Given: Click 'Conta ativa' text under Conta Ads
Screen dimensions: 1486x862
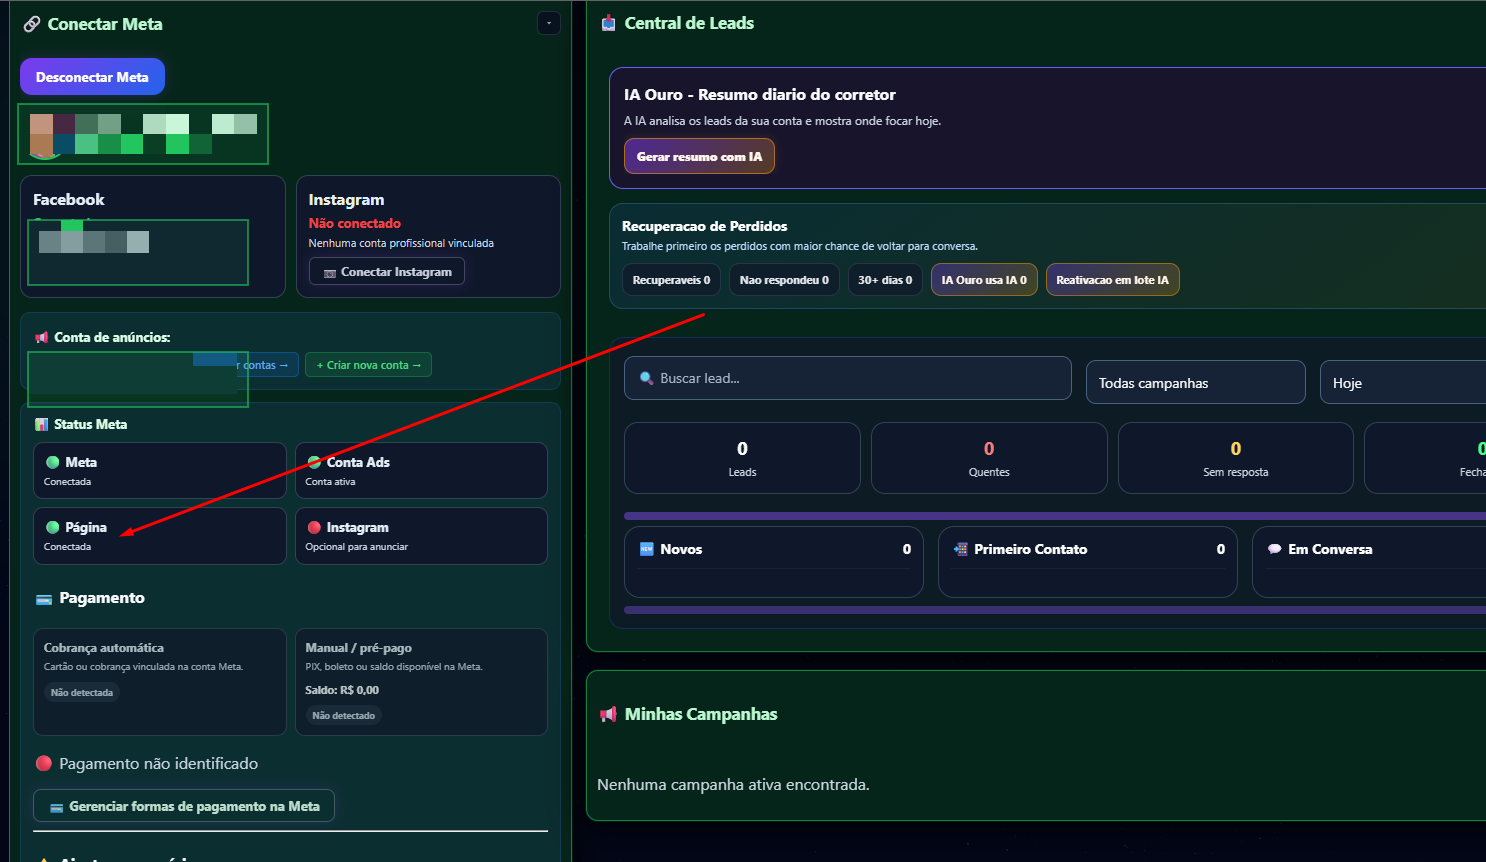Looking at the screenshot, I should [x=330, y=482].
